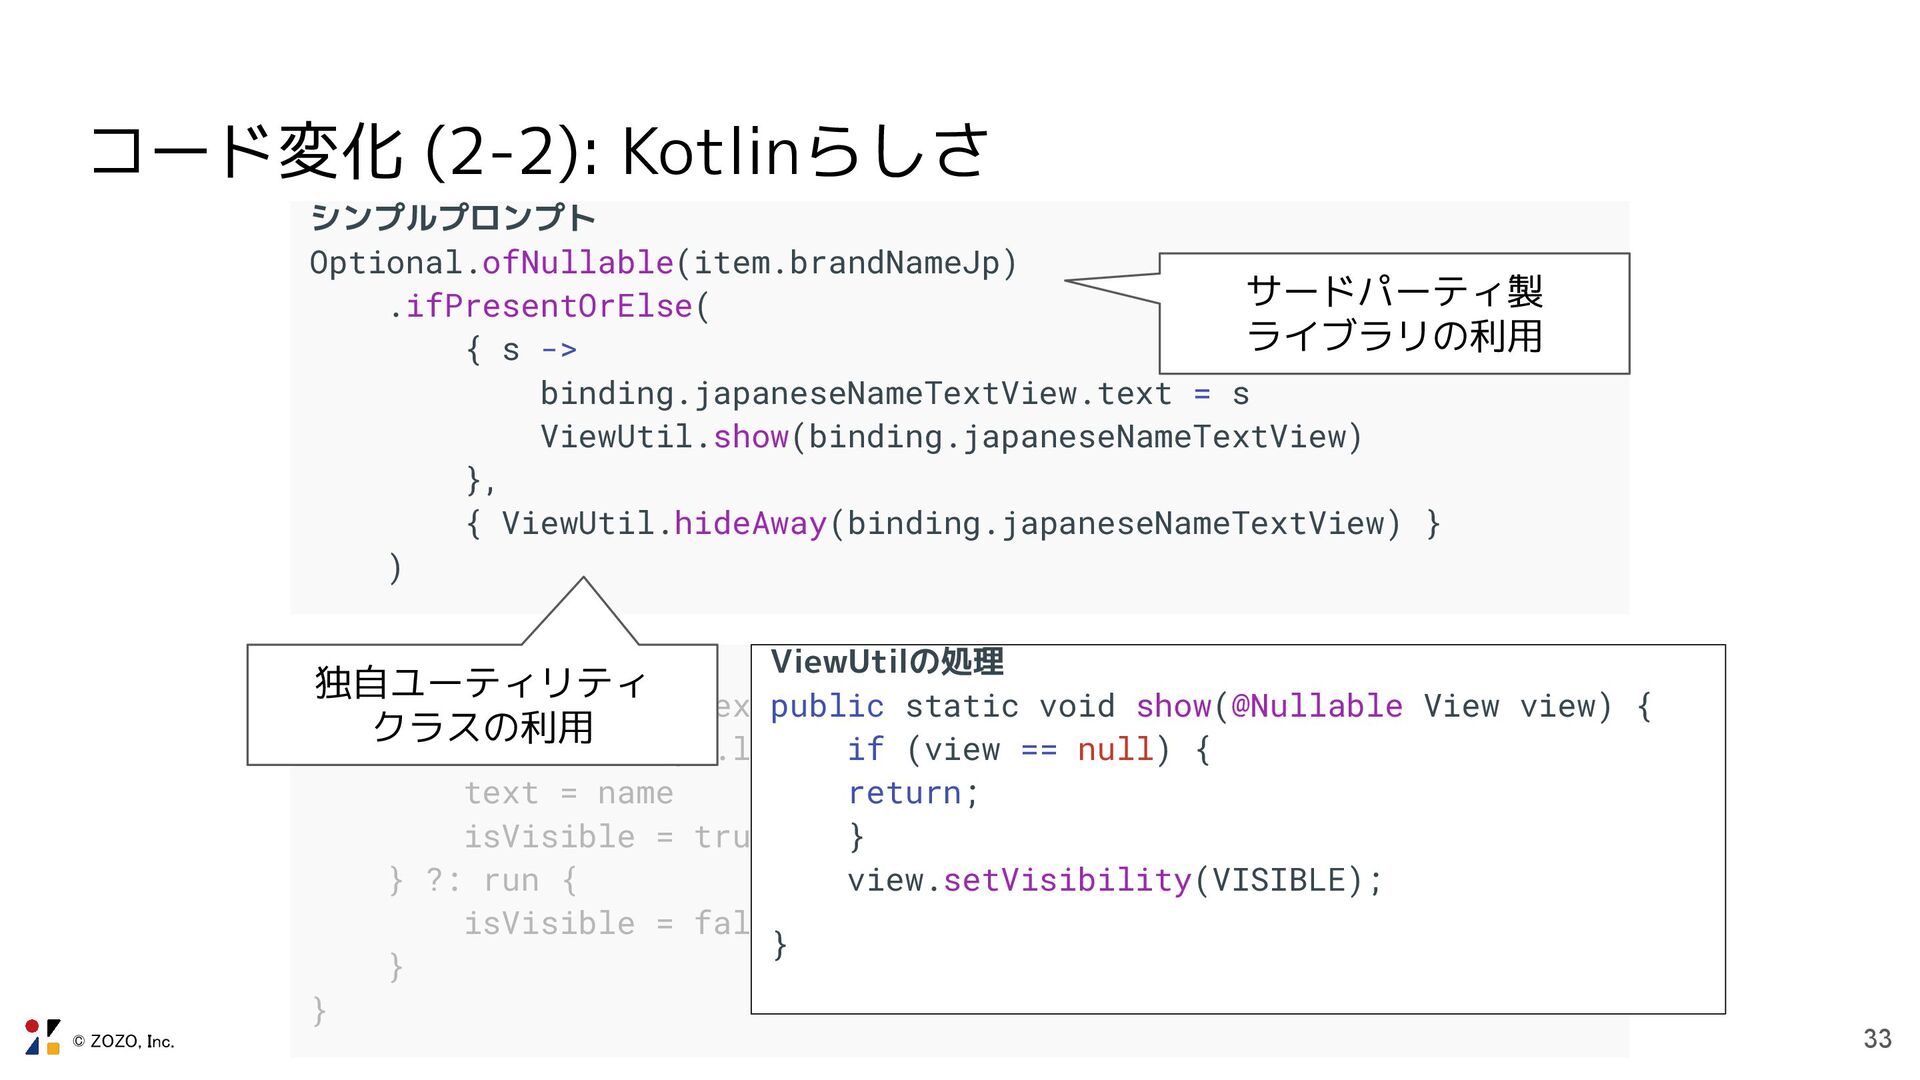Click the ViewUtilの処理 heading
Image resolution: width=1920 pixels, height=1080 pixels.
tap(887, 662)
